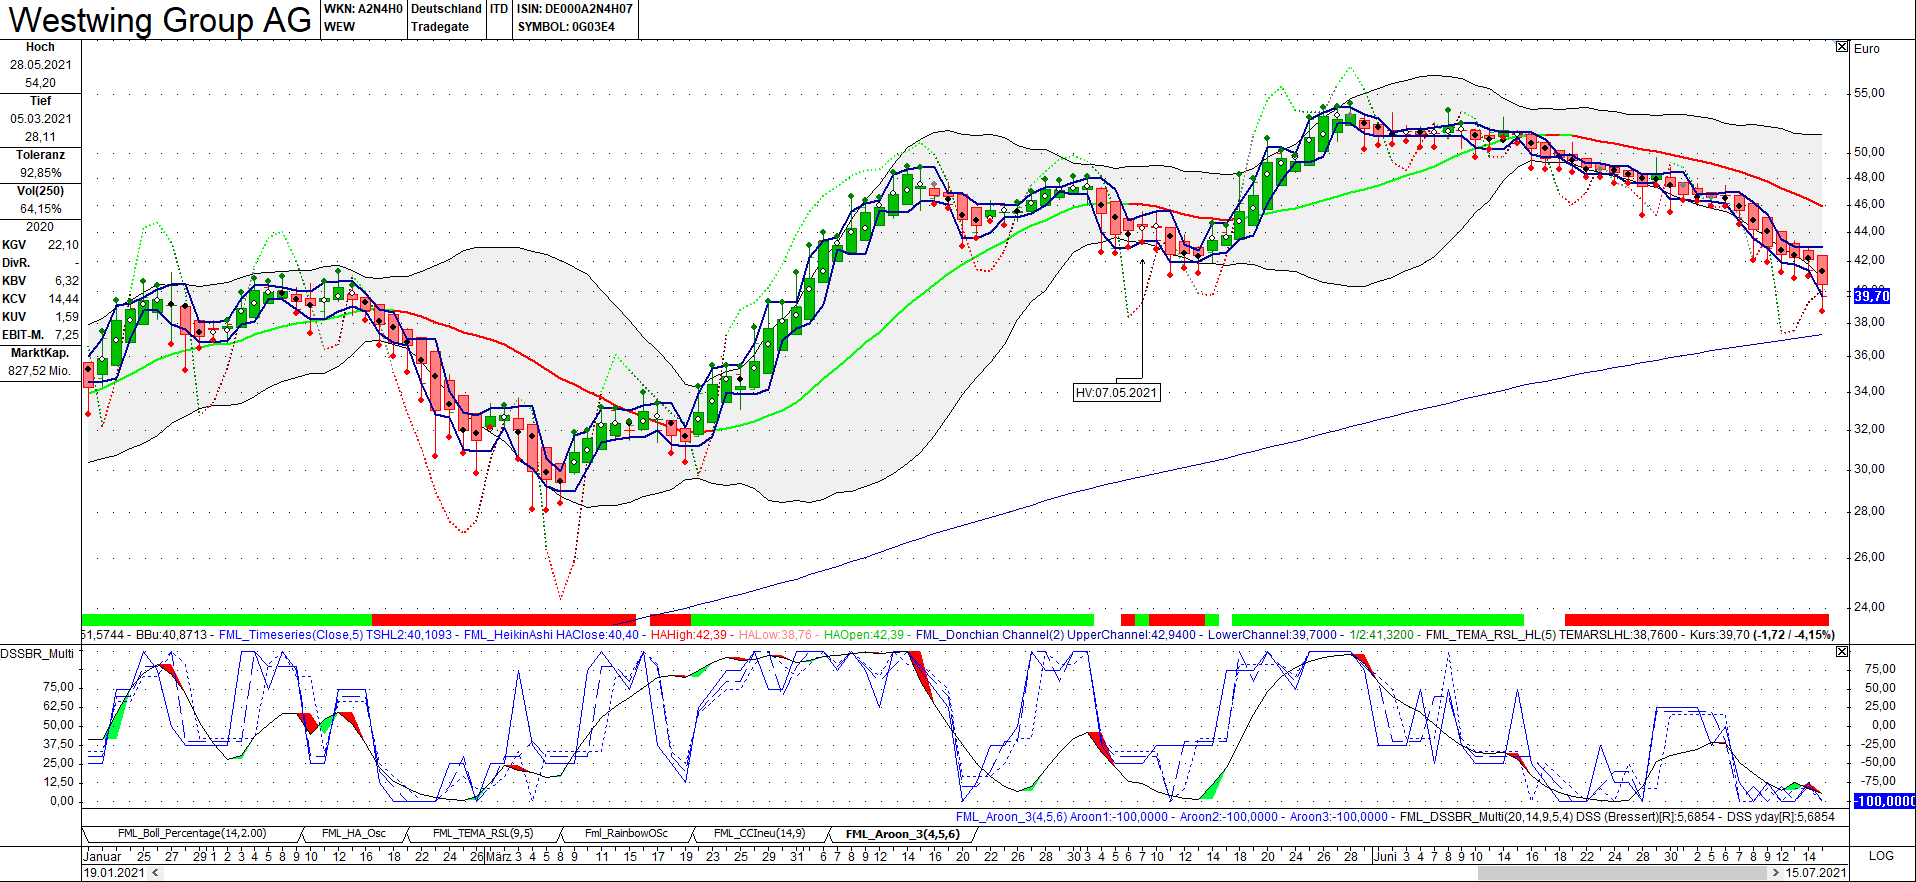The image size is (1916, 882).
Task: Click the ITD header cell
Action: (x=499, y=9)
